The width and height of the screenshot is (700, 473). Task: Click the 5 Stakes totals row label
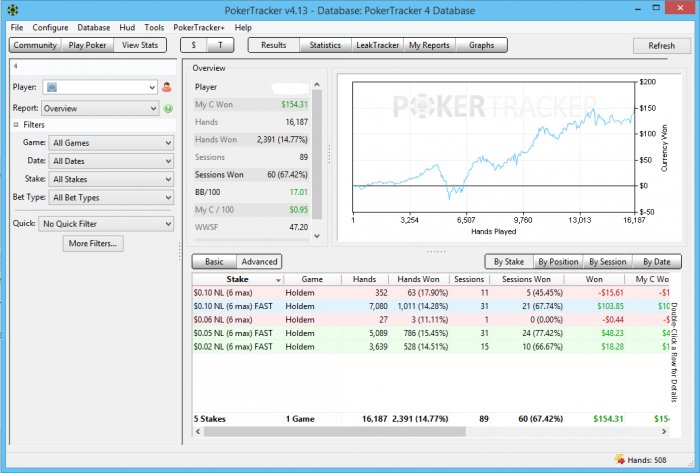(209, 419)
